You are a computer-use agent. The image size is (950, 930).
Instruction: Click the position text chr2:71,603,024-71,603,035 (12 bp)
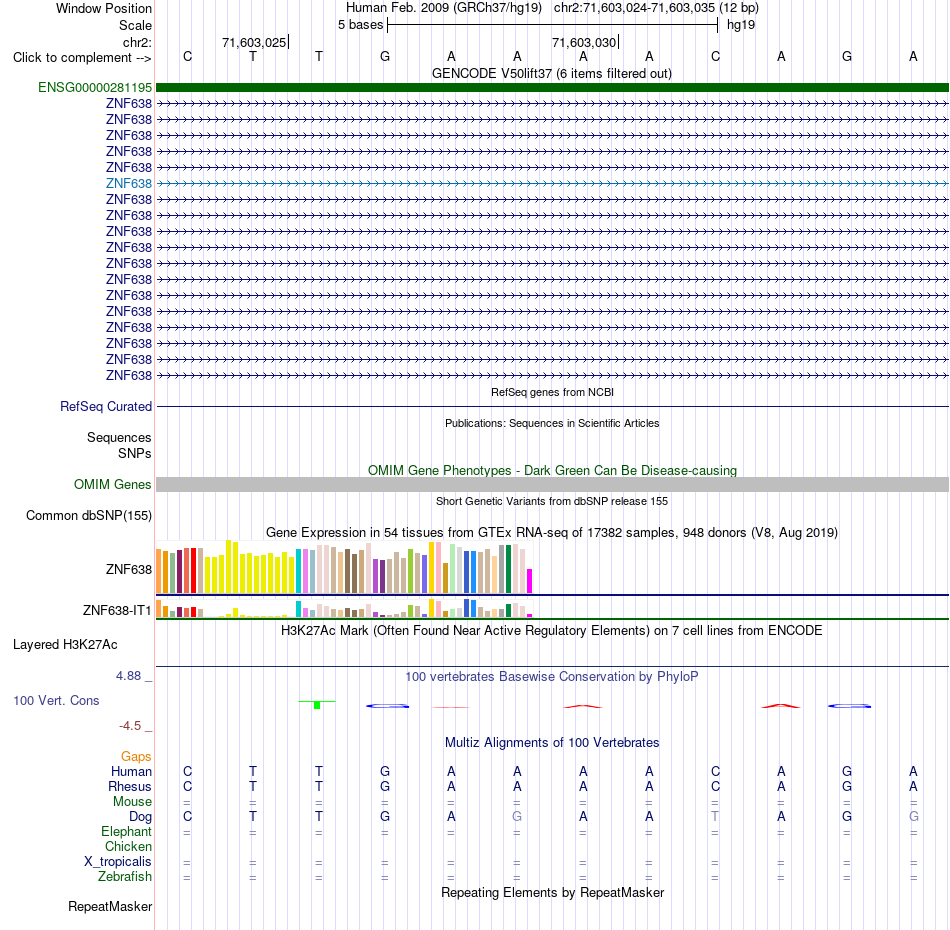tap(656, 8)
